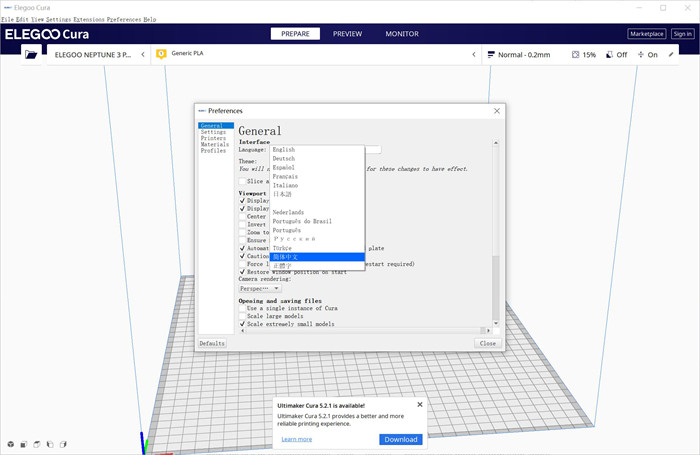Enable Use a single instance of Cura
This screenshot has height=455, width=700.
[x=242, y=308]
